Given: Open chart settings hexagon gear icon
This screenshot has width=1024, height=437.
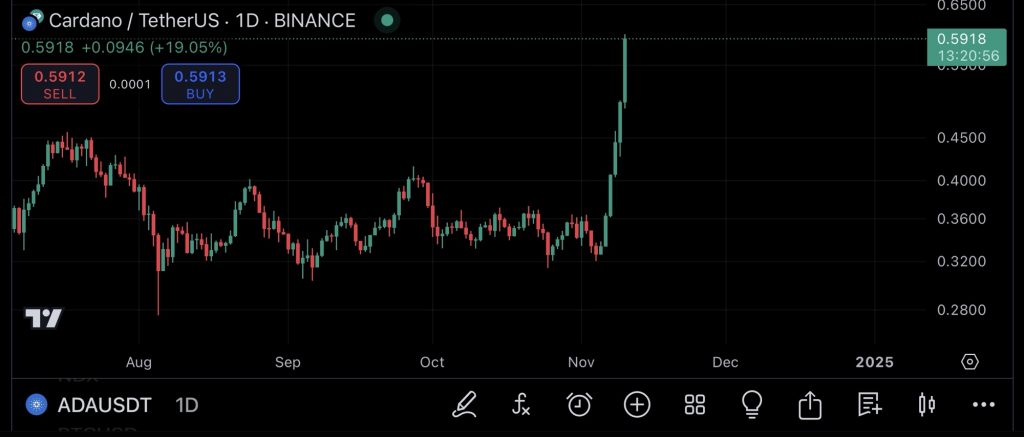Looking at the screenshot, I should tap(969, 362).
